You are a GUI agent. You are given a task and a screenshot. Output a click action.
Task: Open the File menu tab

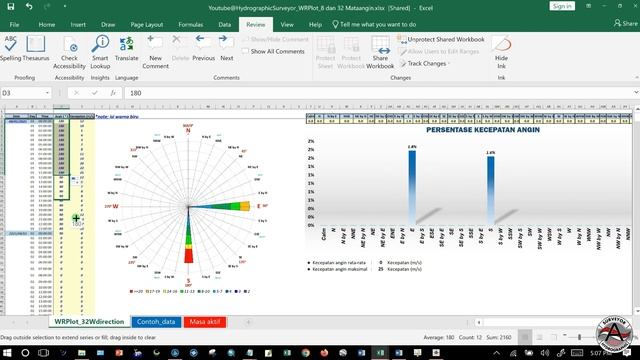(14, 24)
